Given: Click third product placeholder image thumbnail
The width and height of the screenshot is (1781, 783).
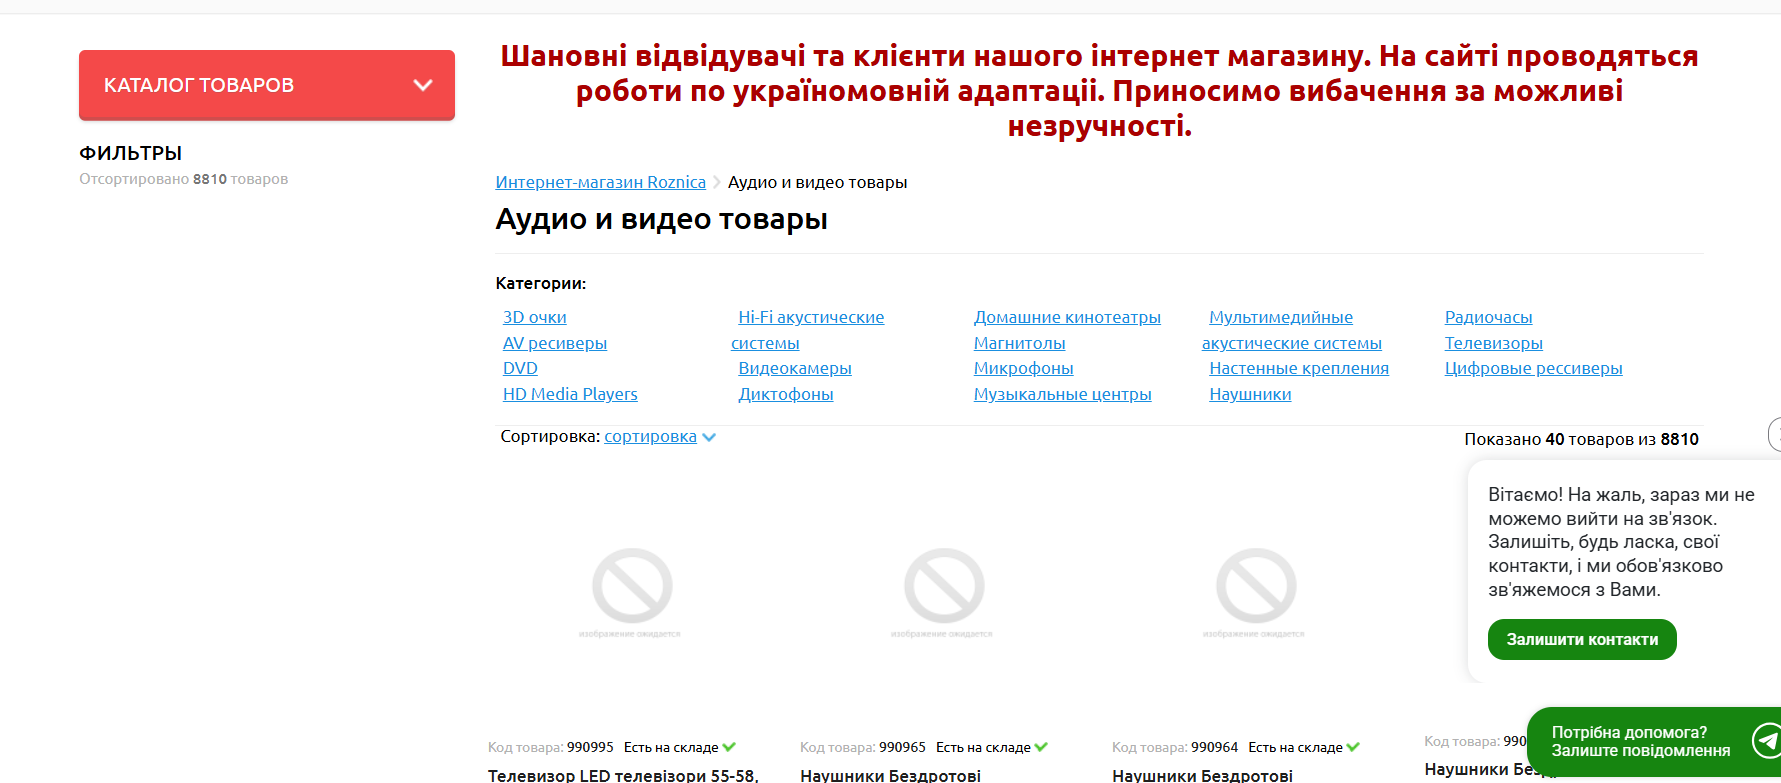Looking at the screenshot, I should (x=1255, y=590).
